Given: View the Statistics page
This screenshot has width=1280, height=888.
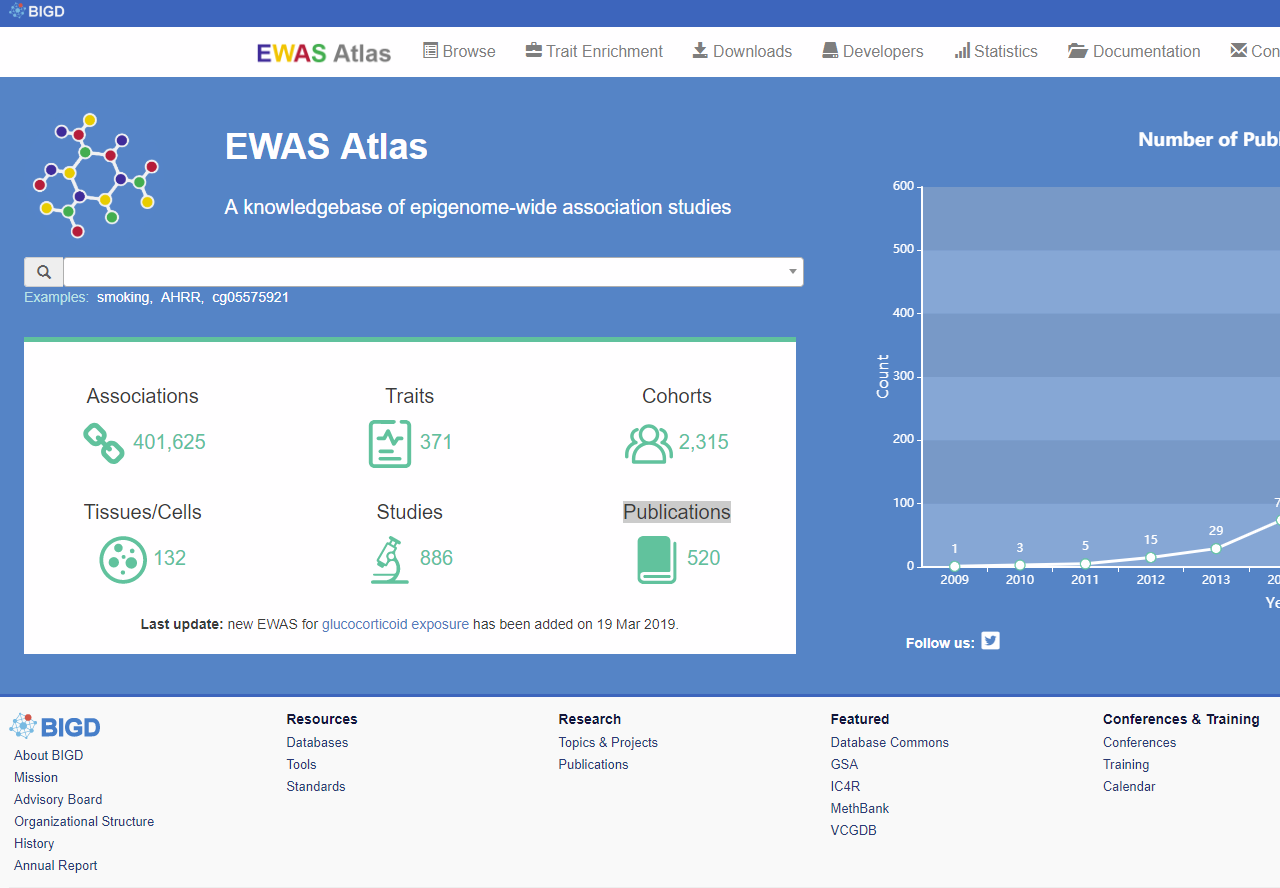Looking at the screenshot, I should pyautogui.click(x=996, y=51).
